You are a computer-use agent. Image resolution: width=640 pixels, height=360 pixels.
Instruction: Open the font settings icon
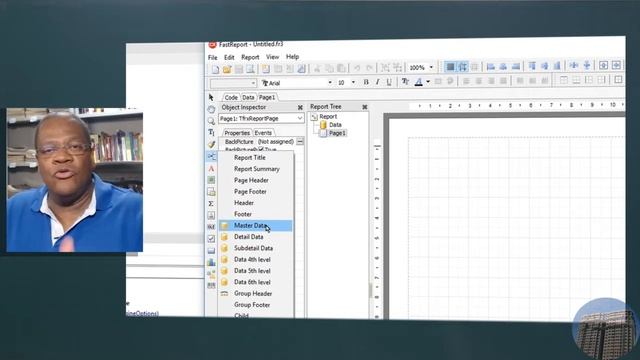[x=405, y=82]
